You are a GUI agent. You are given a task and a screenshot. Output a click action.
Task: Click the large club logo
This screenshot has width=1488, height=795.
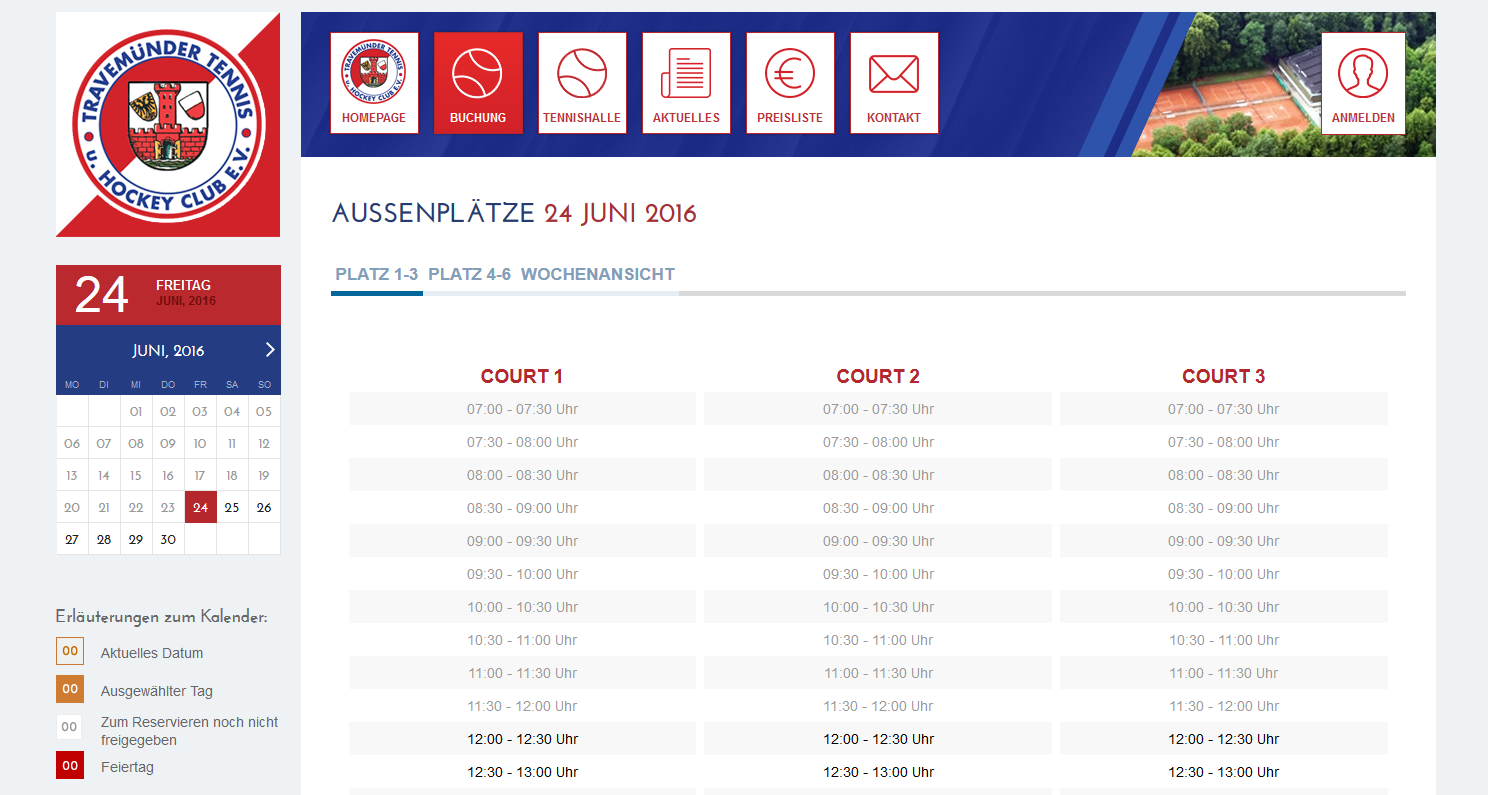168,125
